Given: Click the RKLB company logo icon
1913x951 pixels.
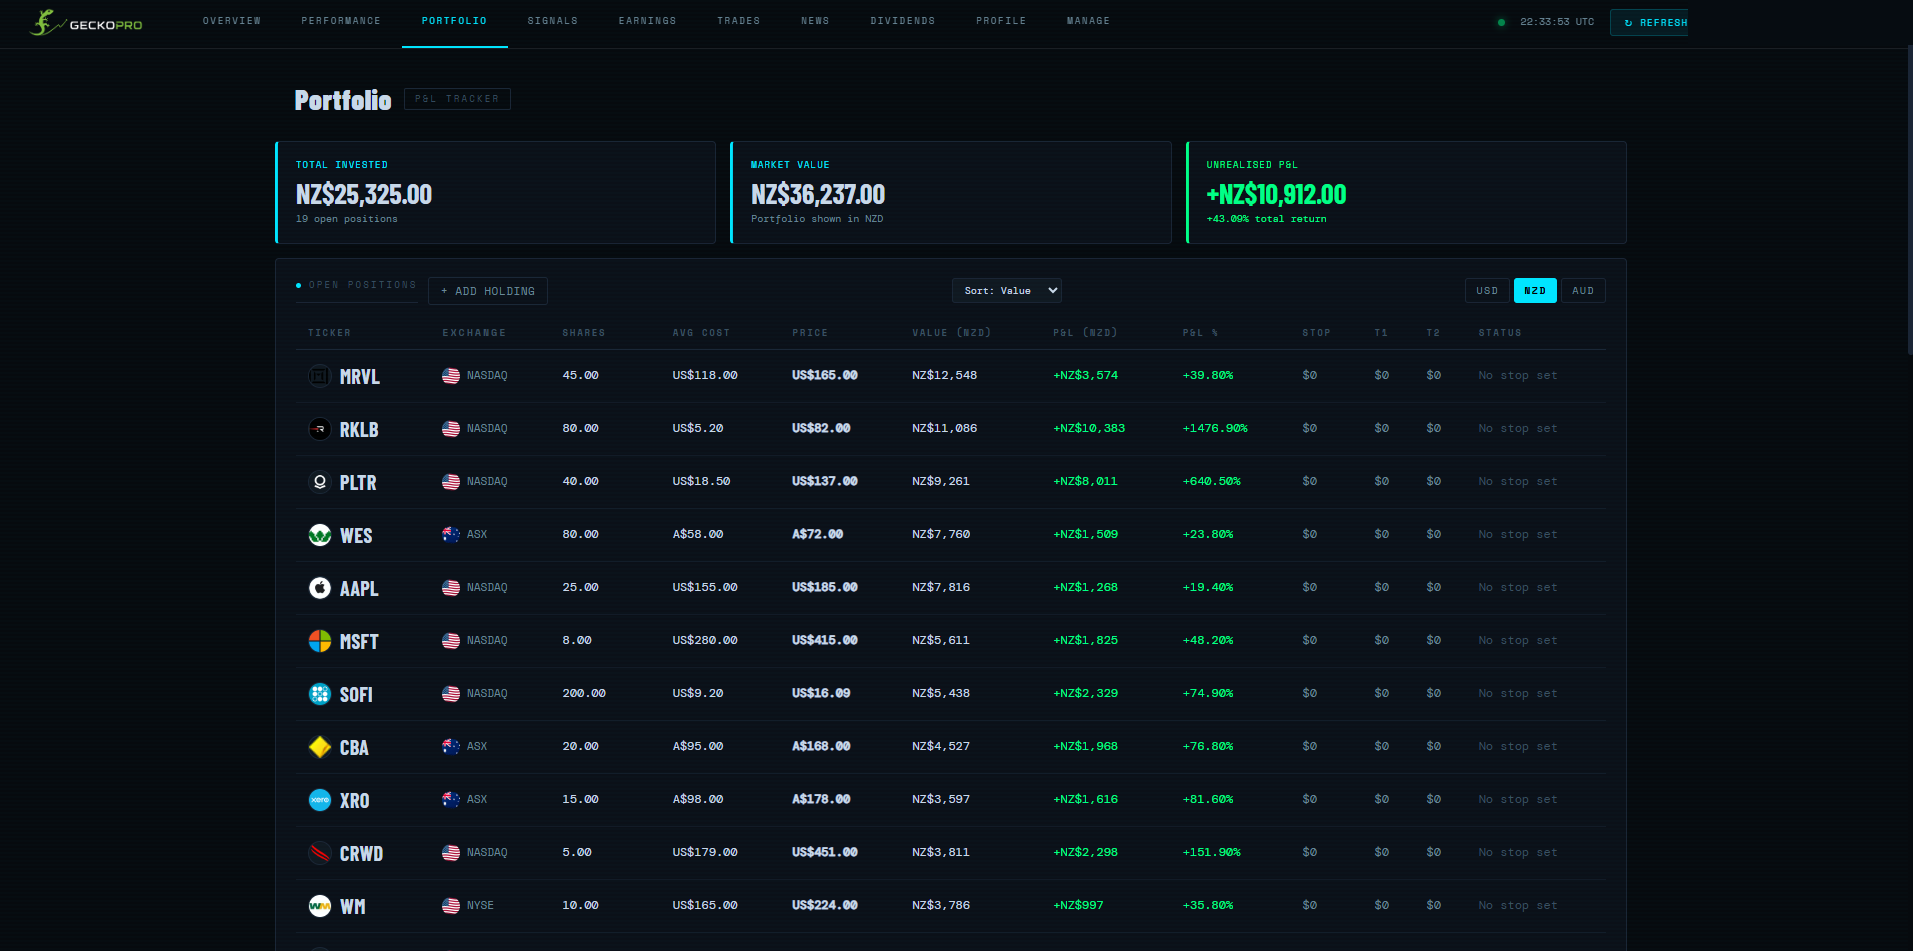Looking at the screenshot, I should point(320,429).
